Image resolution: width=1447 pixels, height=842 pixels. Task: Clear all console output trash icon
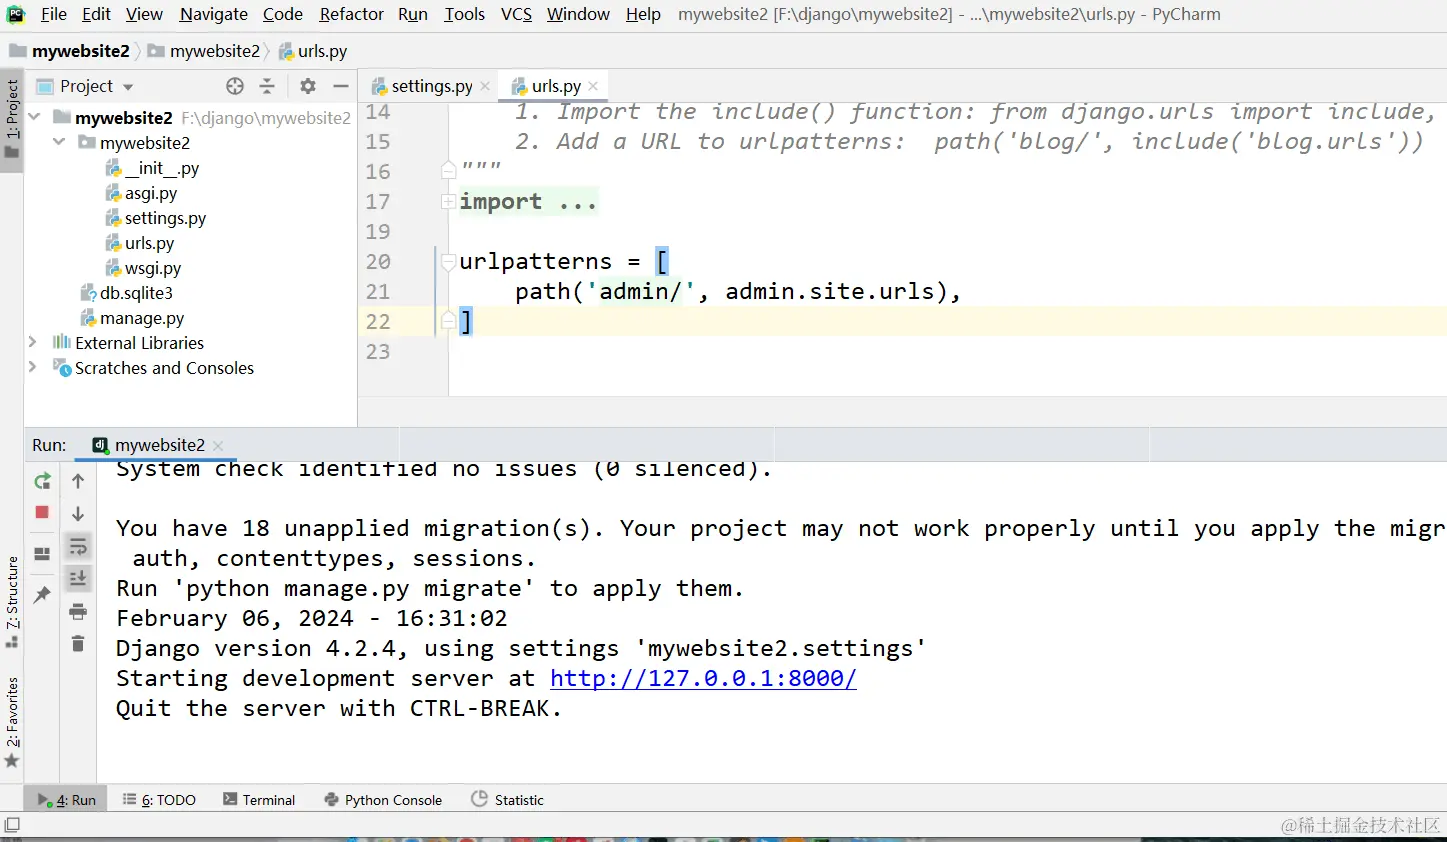tap(78, 643)
